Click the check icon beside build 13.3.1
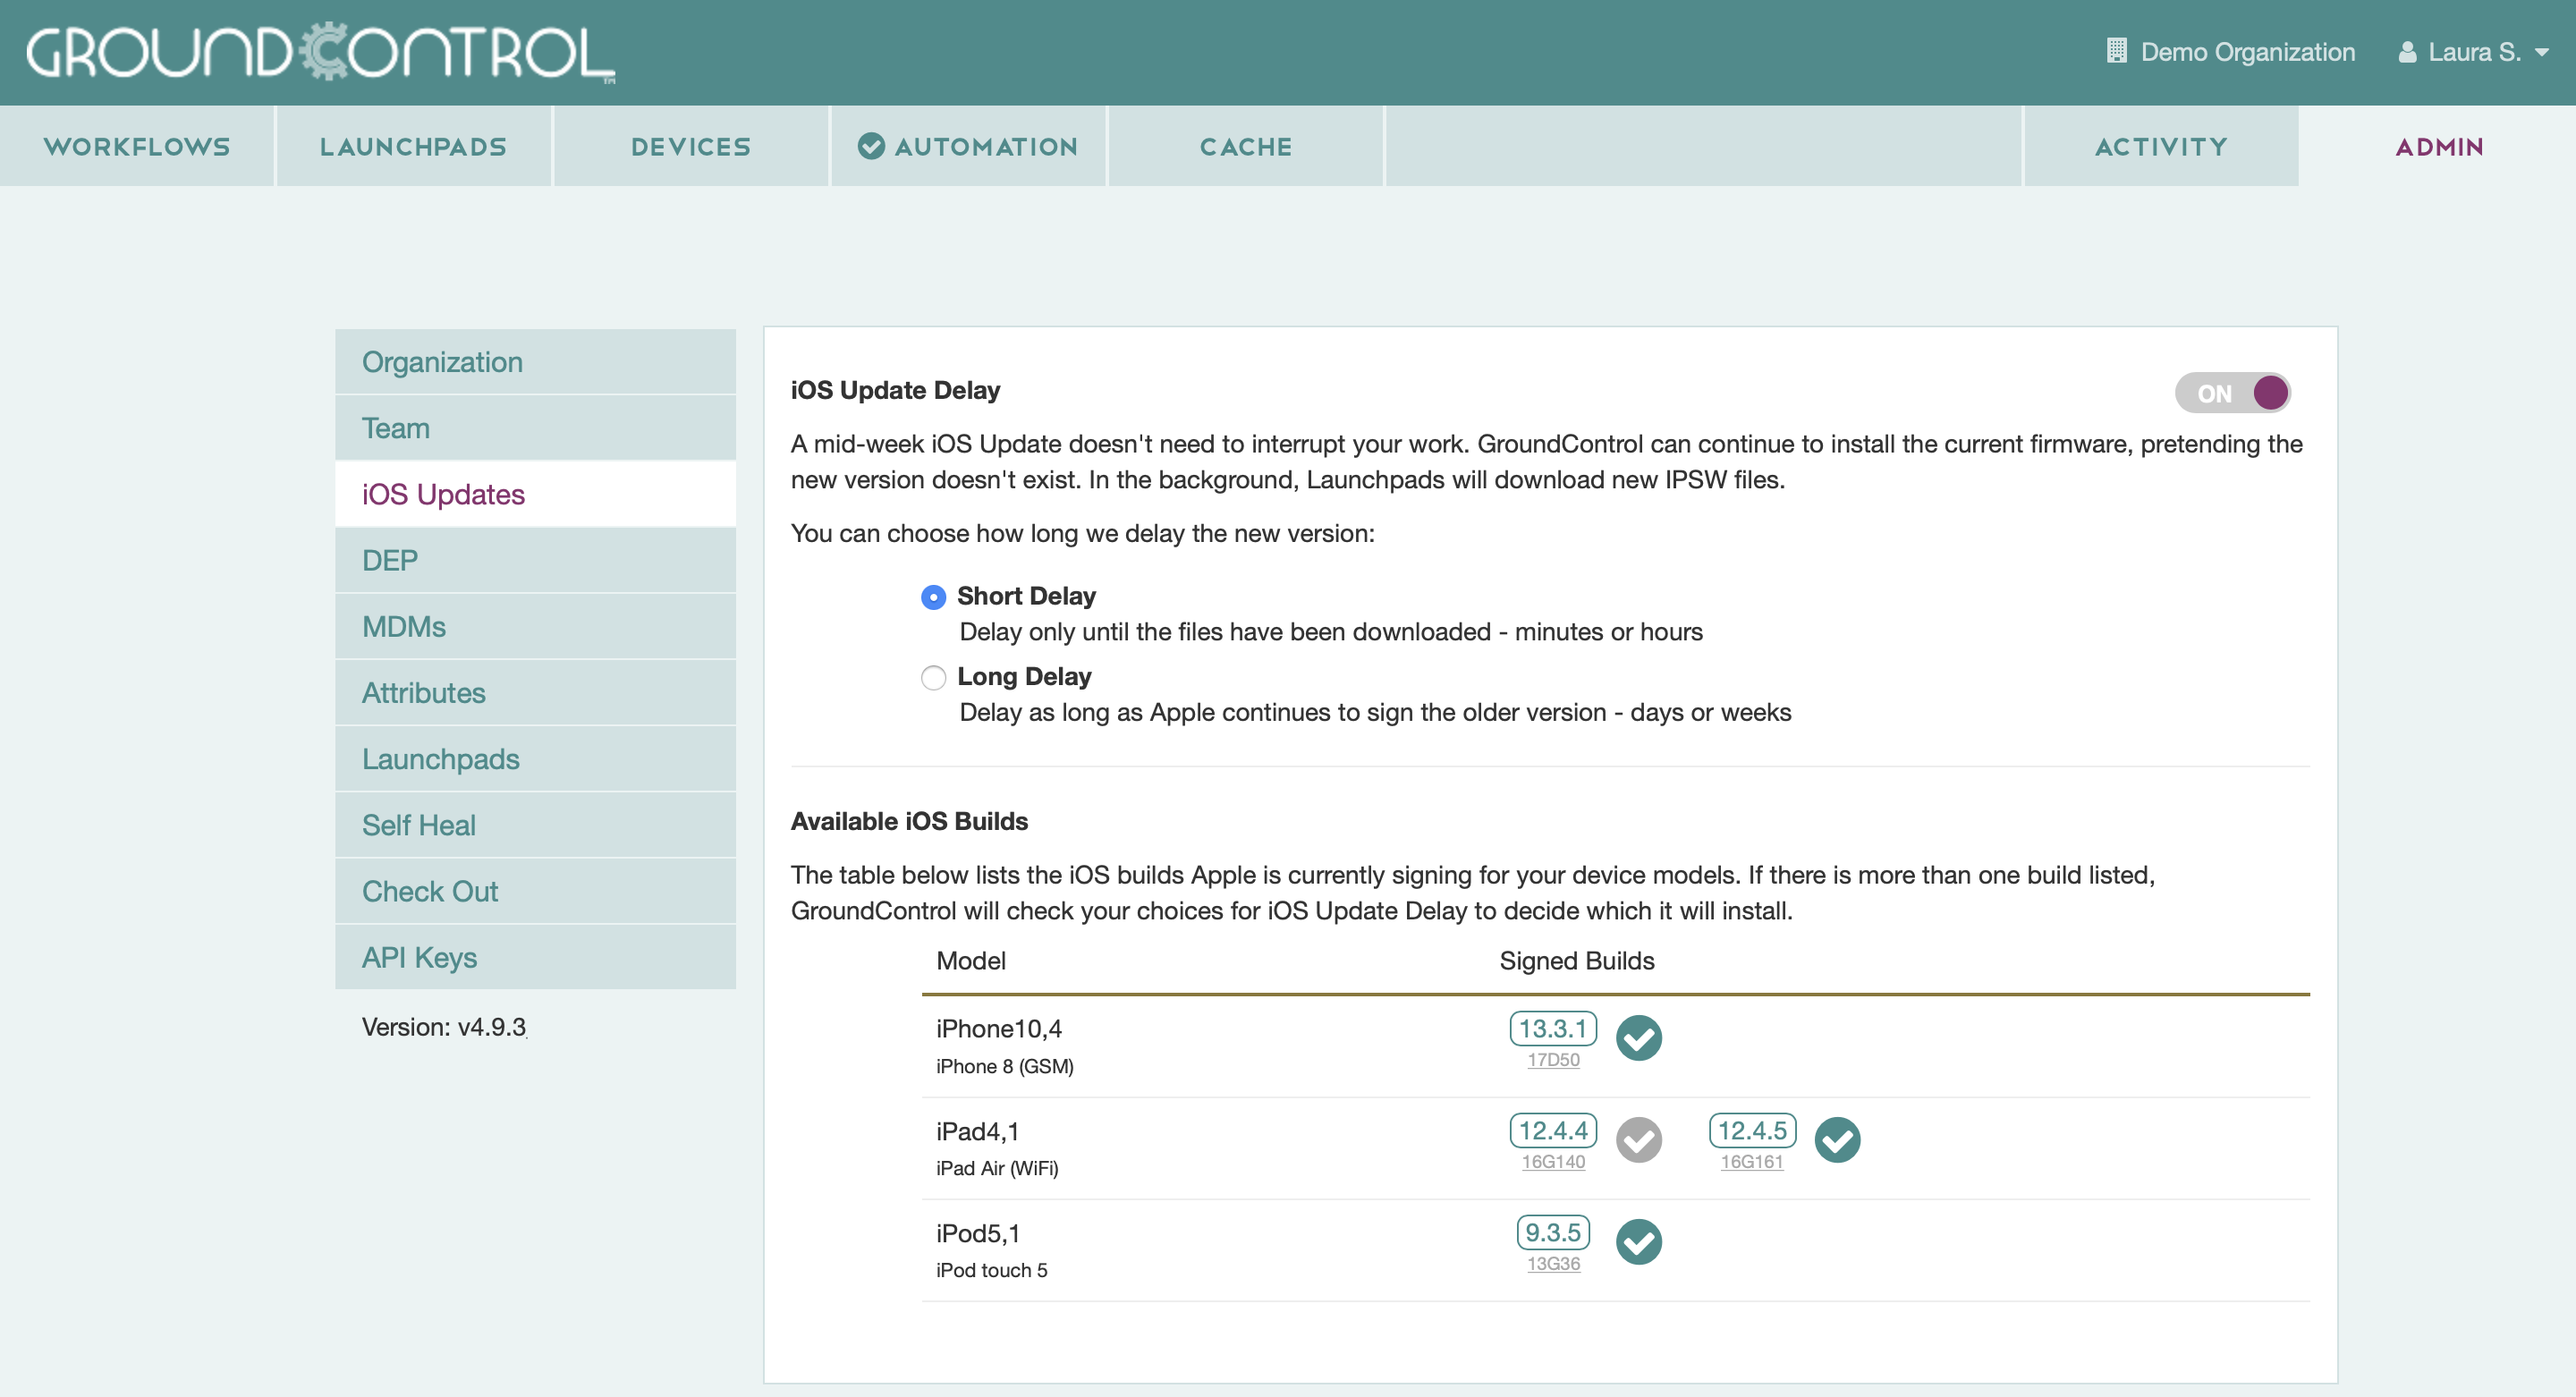The height and width of the screenshot is (1397, 2576). pos(1639,1038)
